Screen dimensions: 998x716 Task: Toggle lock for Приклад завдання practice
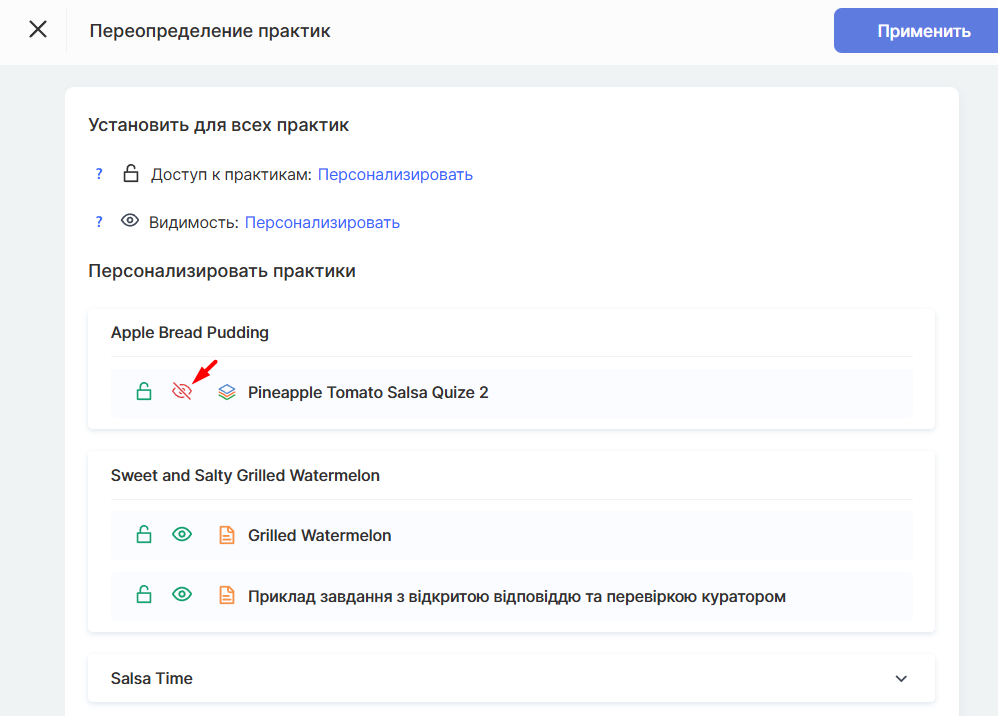coord(144,594)
